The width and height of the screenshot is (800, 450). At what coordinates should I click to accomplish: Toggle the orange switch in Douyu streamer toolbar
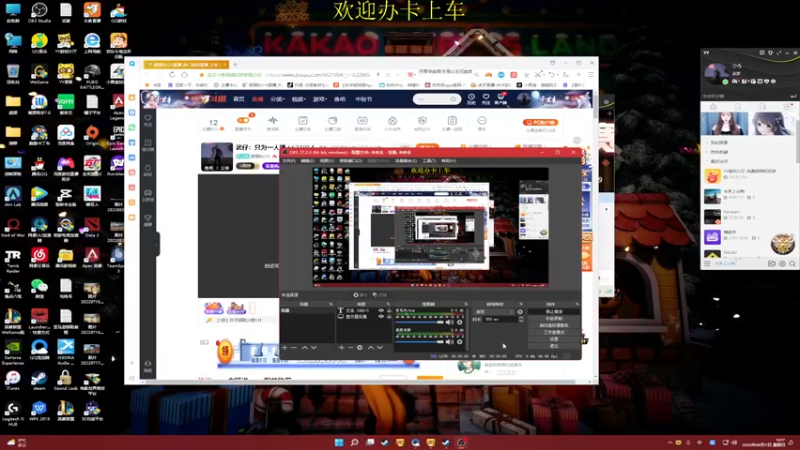[x=243, y=120]
